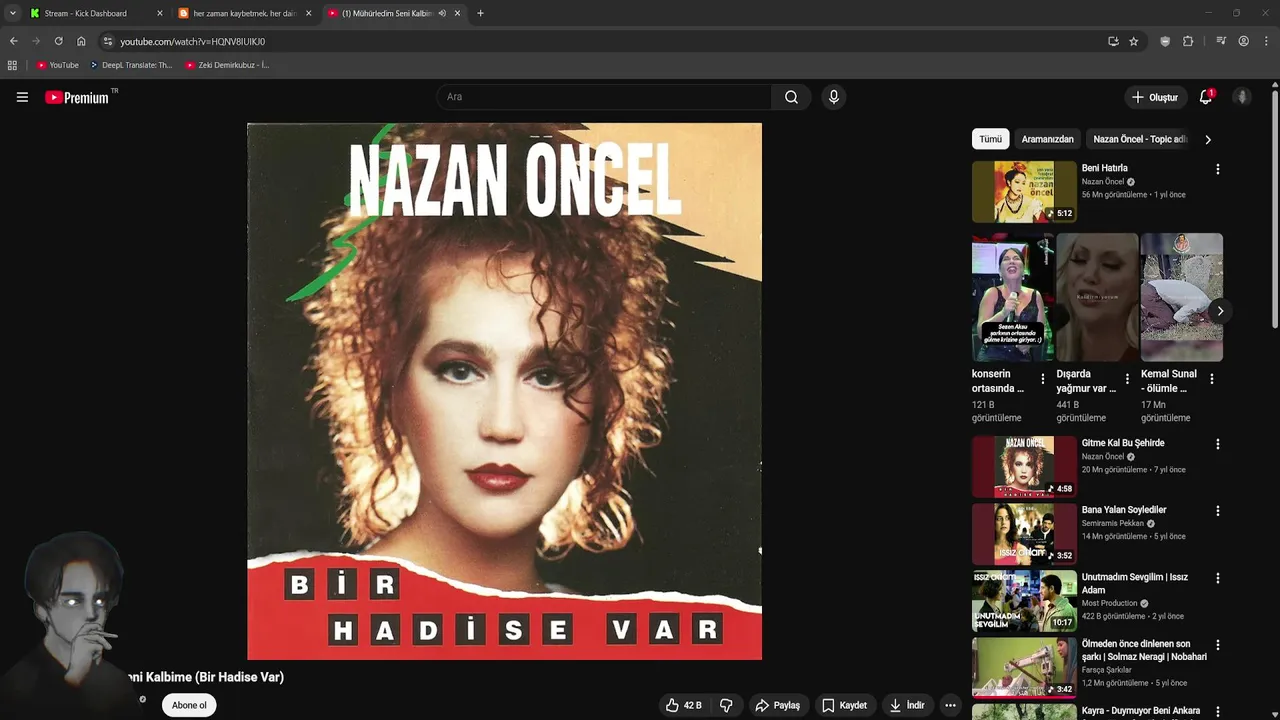Mute tab via speaker icon on YouTube tab
Screen dimensions: 1280x720
click(x=442, y=13)
